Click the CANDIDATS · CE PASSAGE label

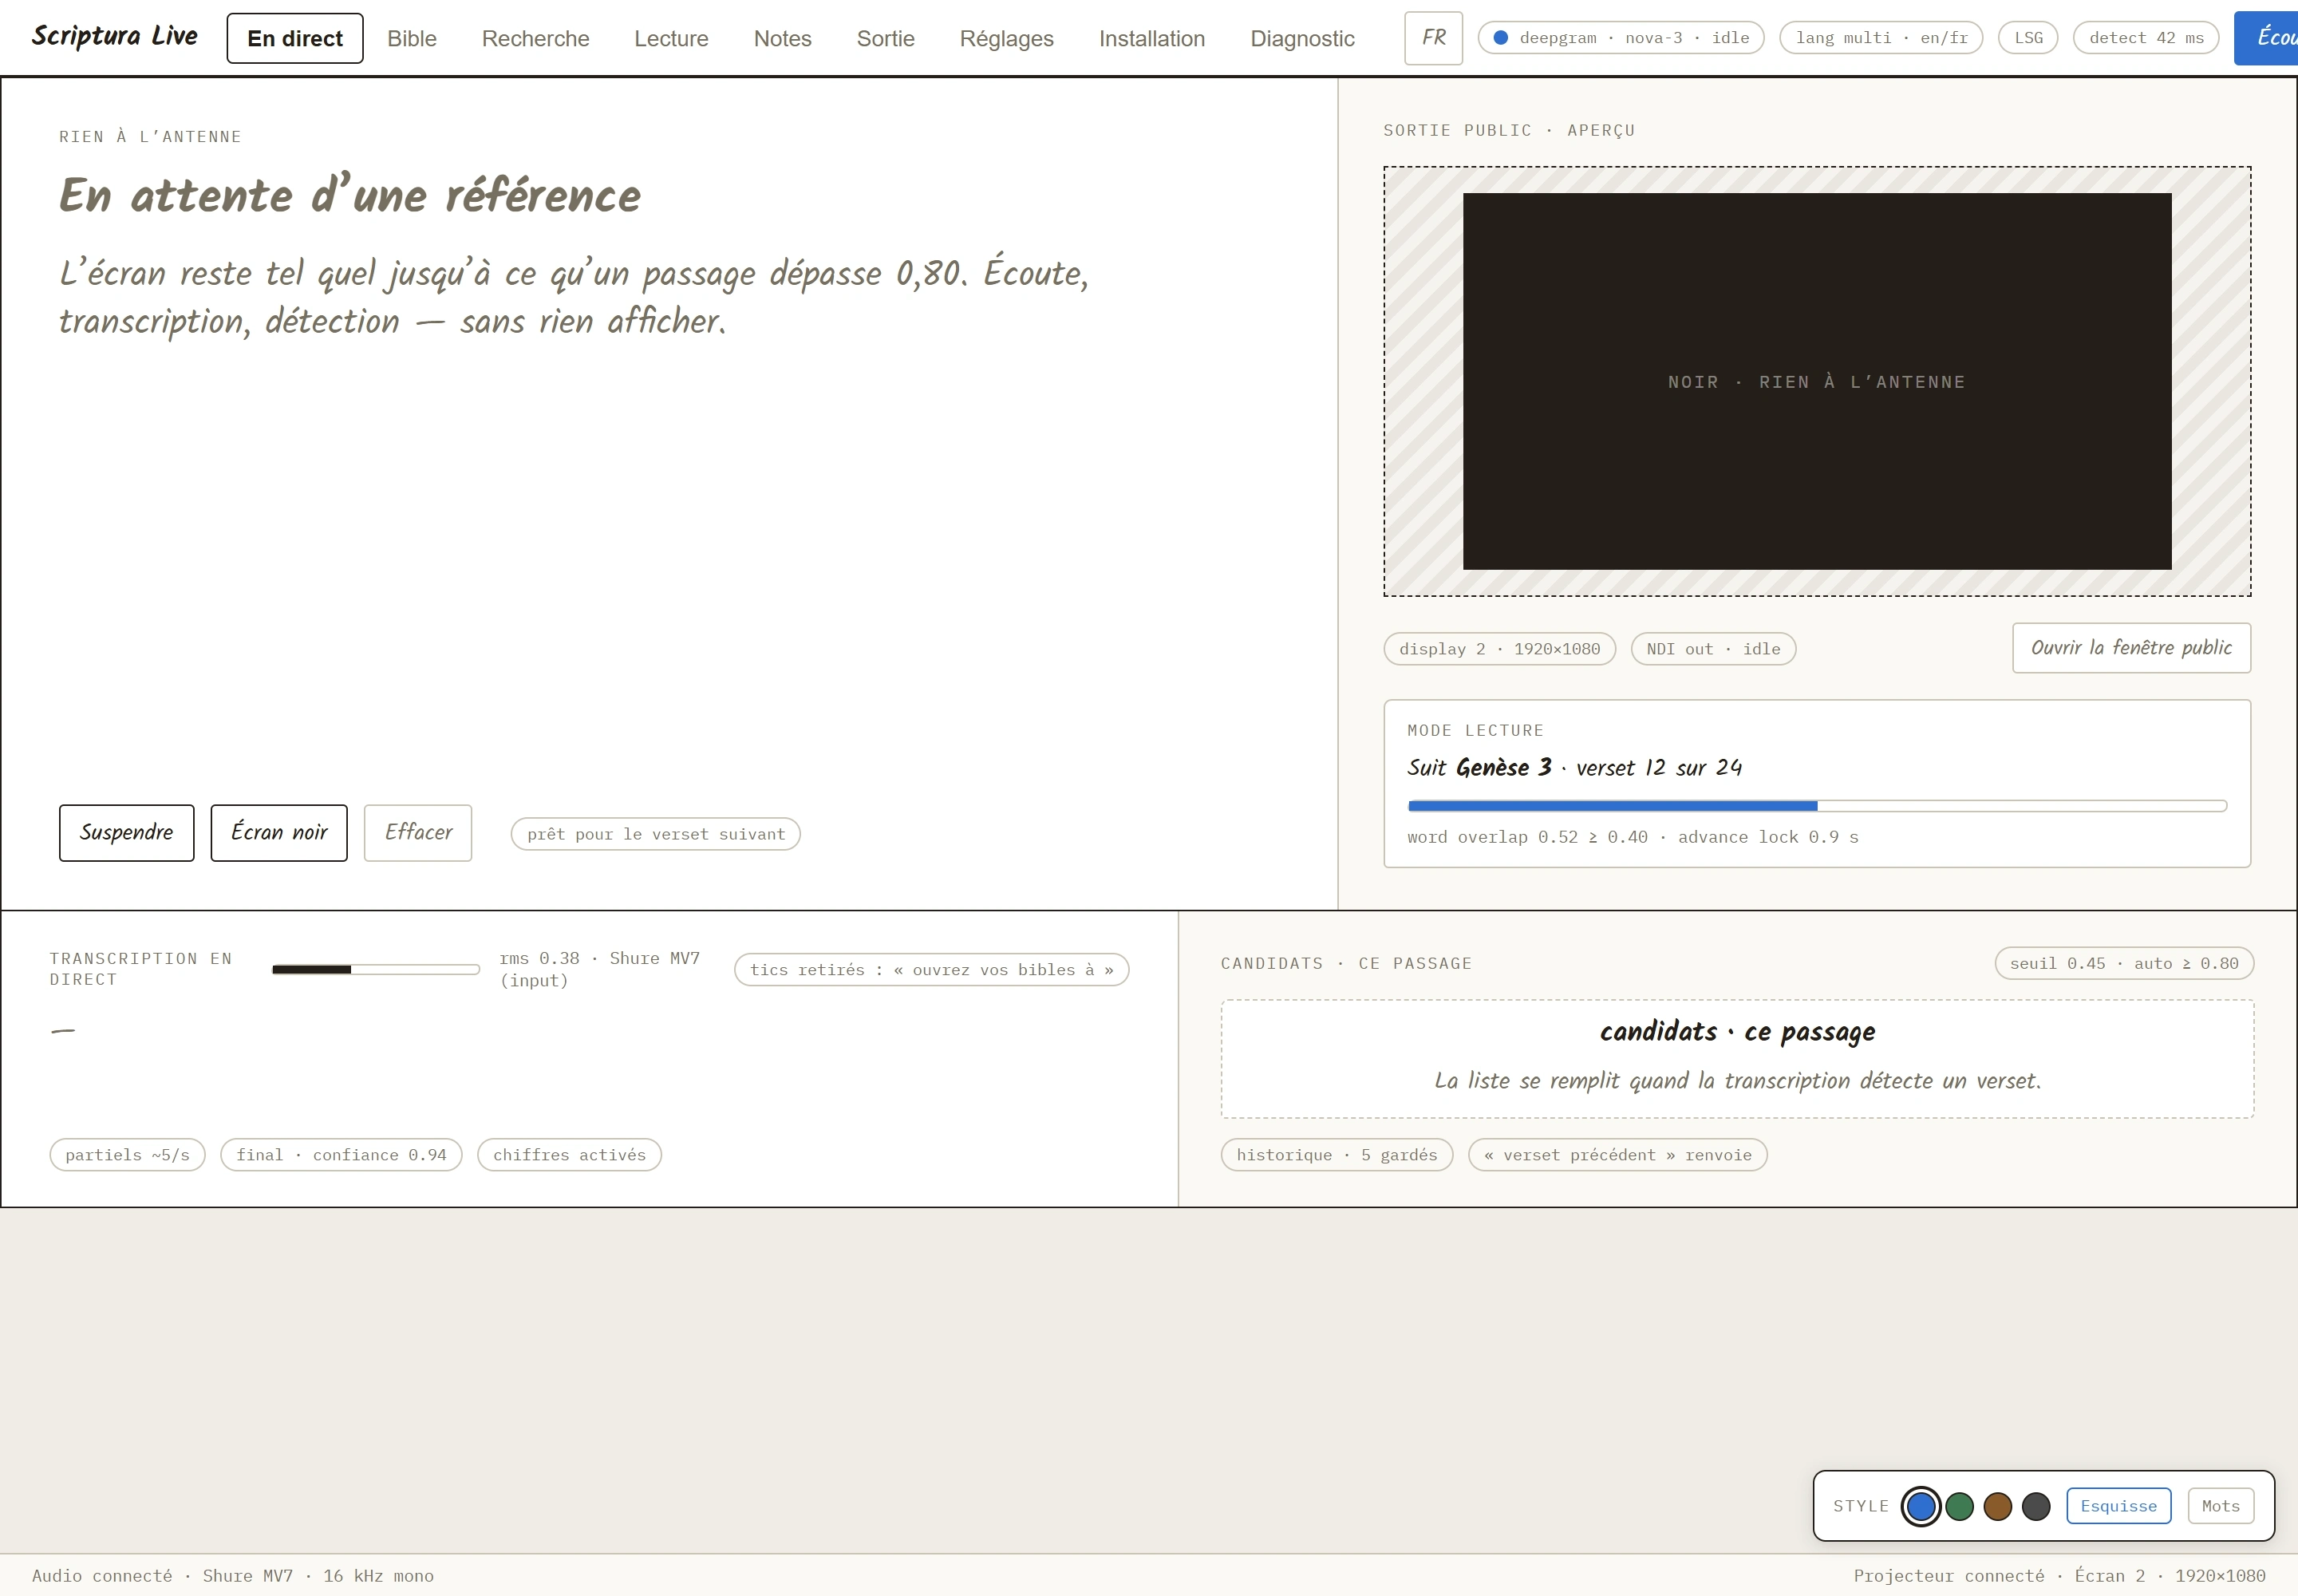click(x=1346, y=963)
